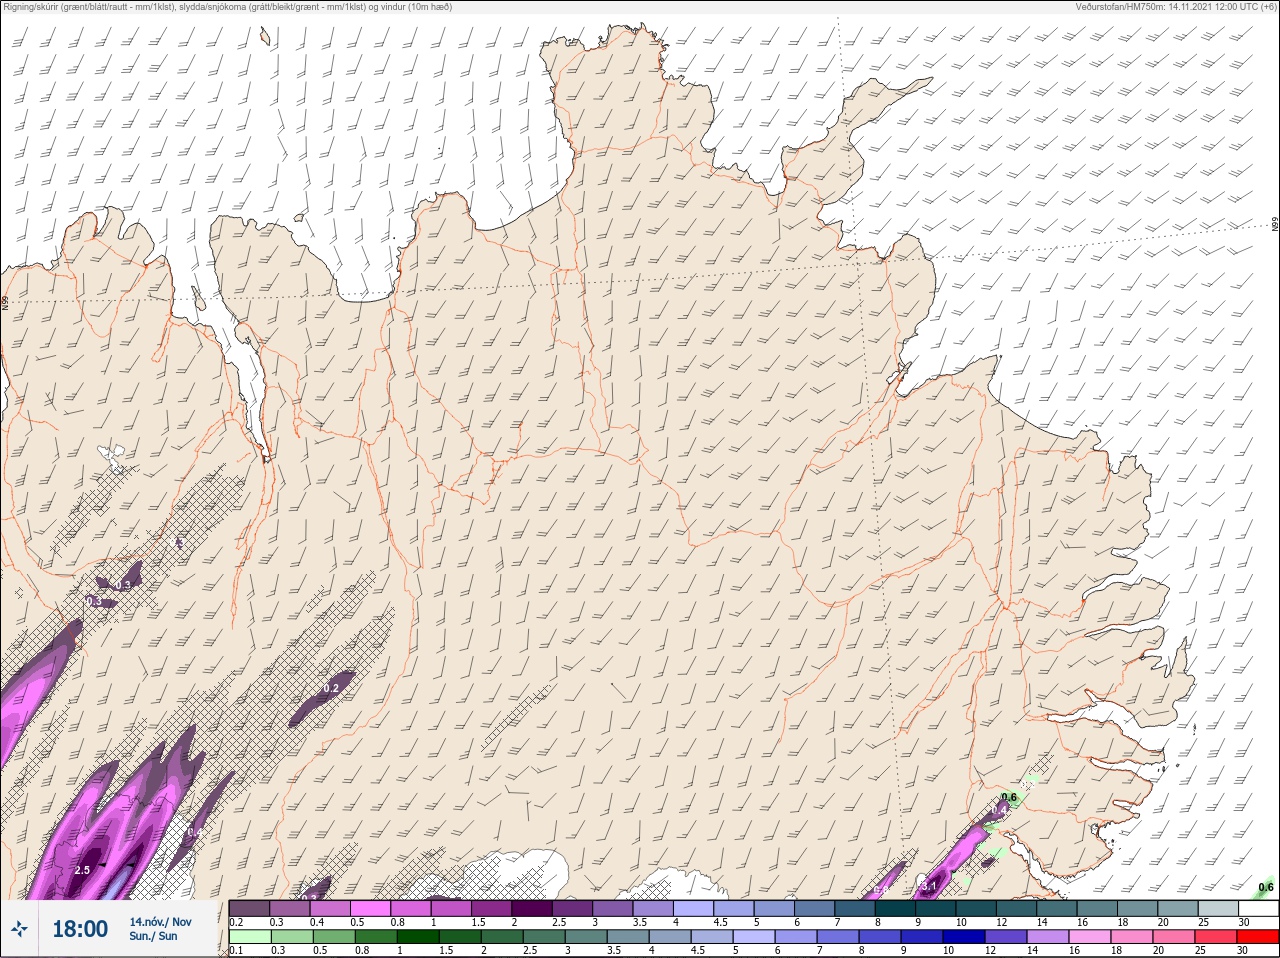Pick the dark teal upper-row swatch at 10
Image resolution: width=1280 pixels, height=958 pixels.
pyautogui.click(x=976, y=908)
